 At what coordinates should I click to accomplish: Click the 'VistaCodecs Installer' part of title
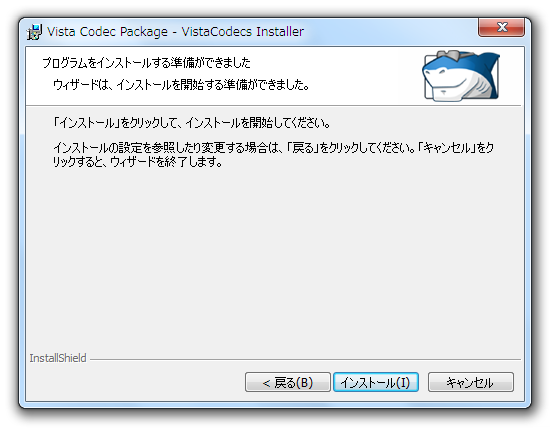point(243,32)
